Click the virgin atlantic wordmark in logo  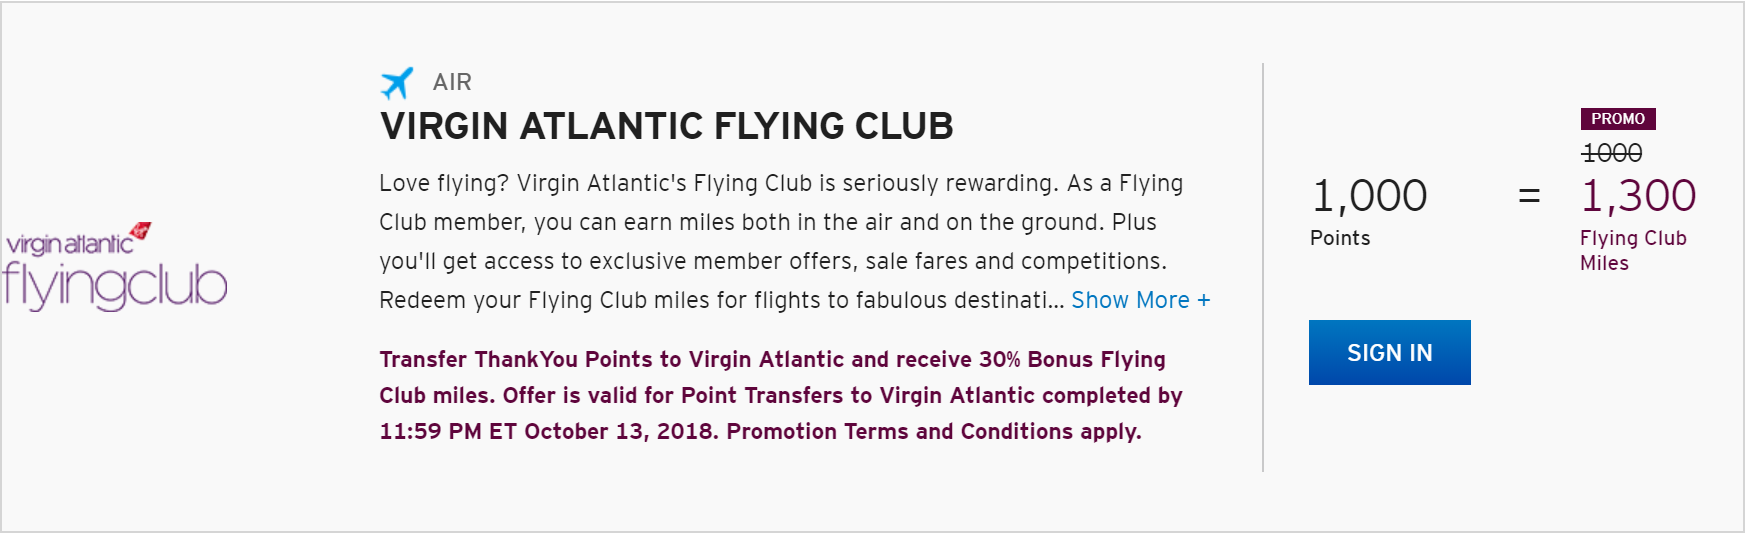(x=69, y=245)
